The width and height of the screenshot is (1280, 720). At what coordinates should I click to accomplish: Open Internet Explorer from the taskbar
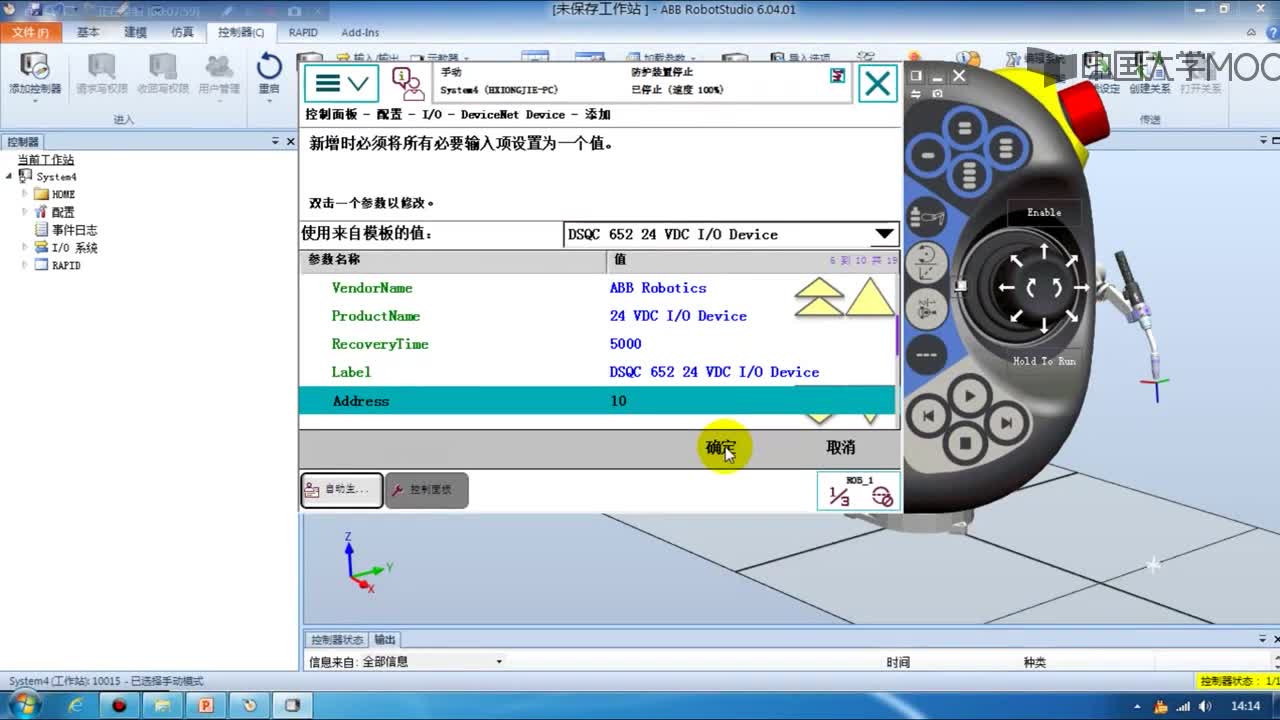click(x=76, y=705)
